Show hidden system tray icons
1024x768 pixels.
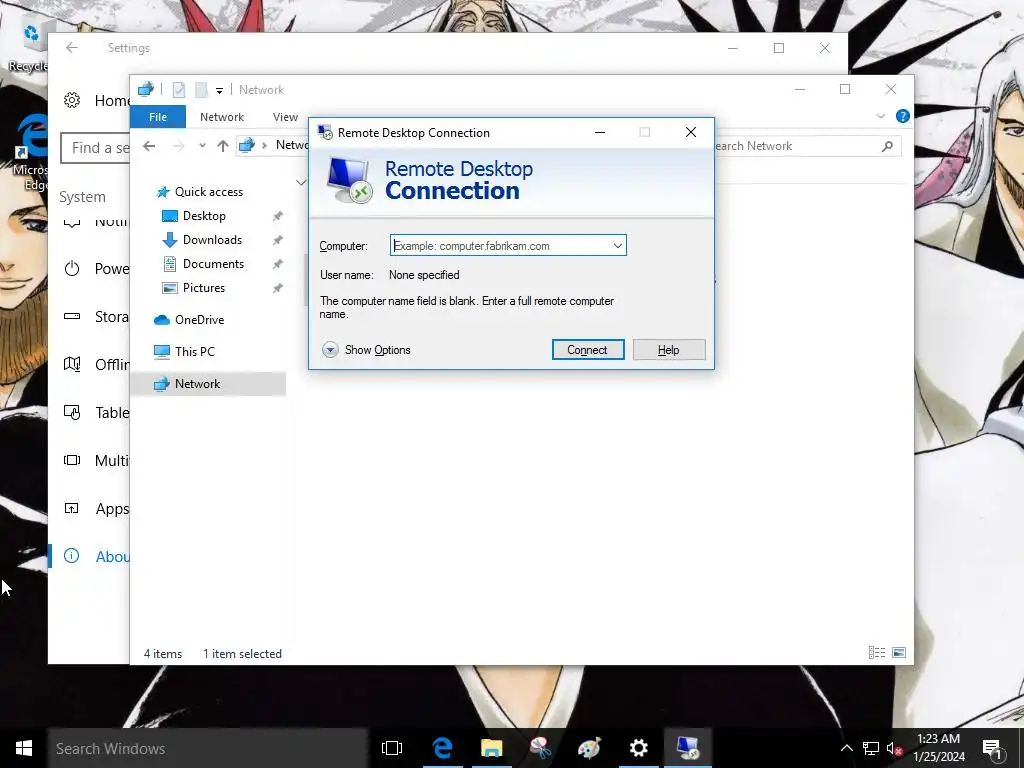click(x=846, y=748)
